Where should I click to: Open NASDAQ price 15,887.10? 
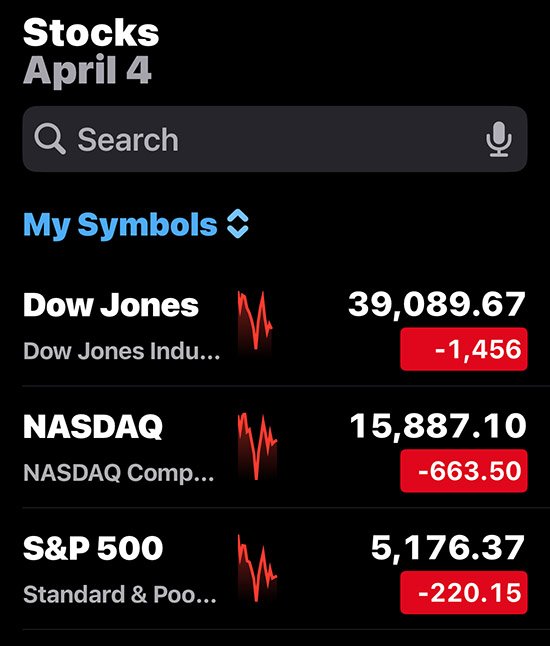pyautogui.click(x=438, y=426)
